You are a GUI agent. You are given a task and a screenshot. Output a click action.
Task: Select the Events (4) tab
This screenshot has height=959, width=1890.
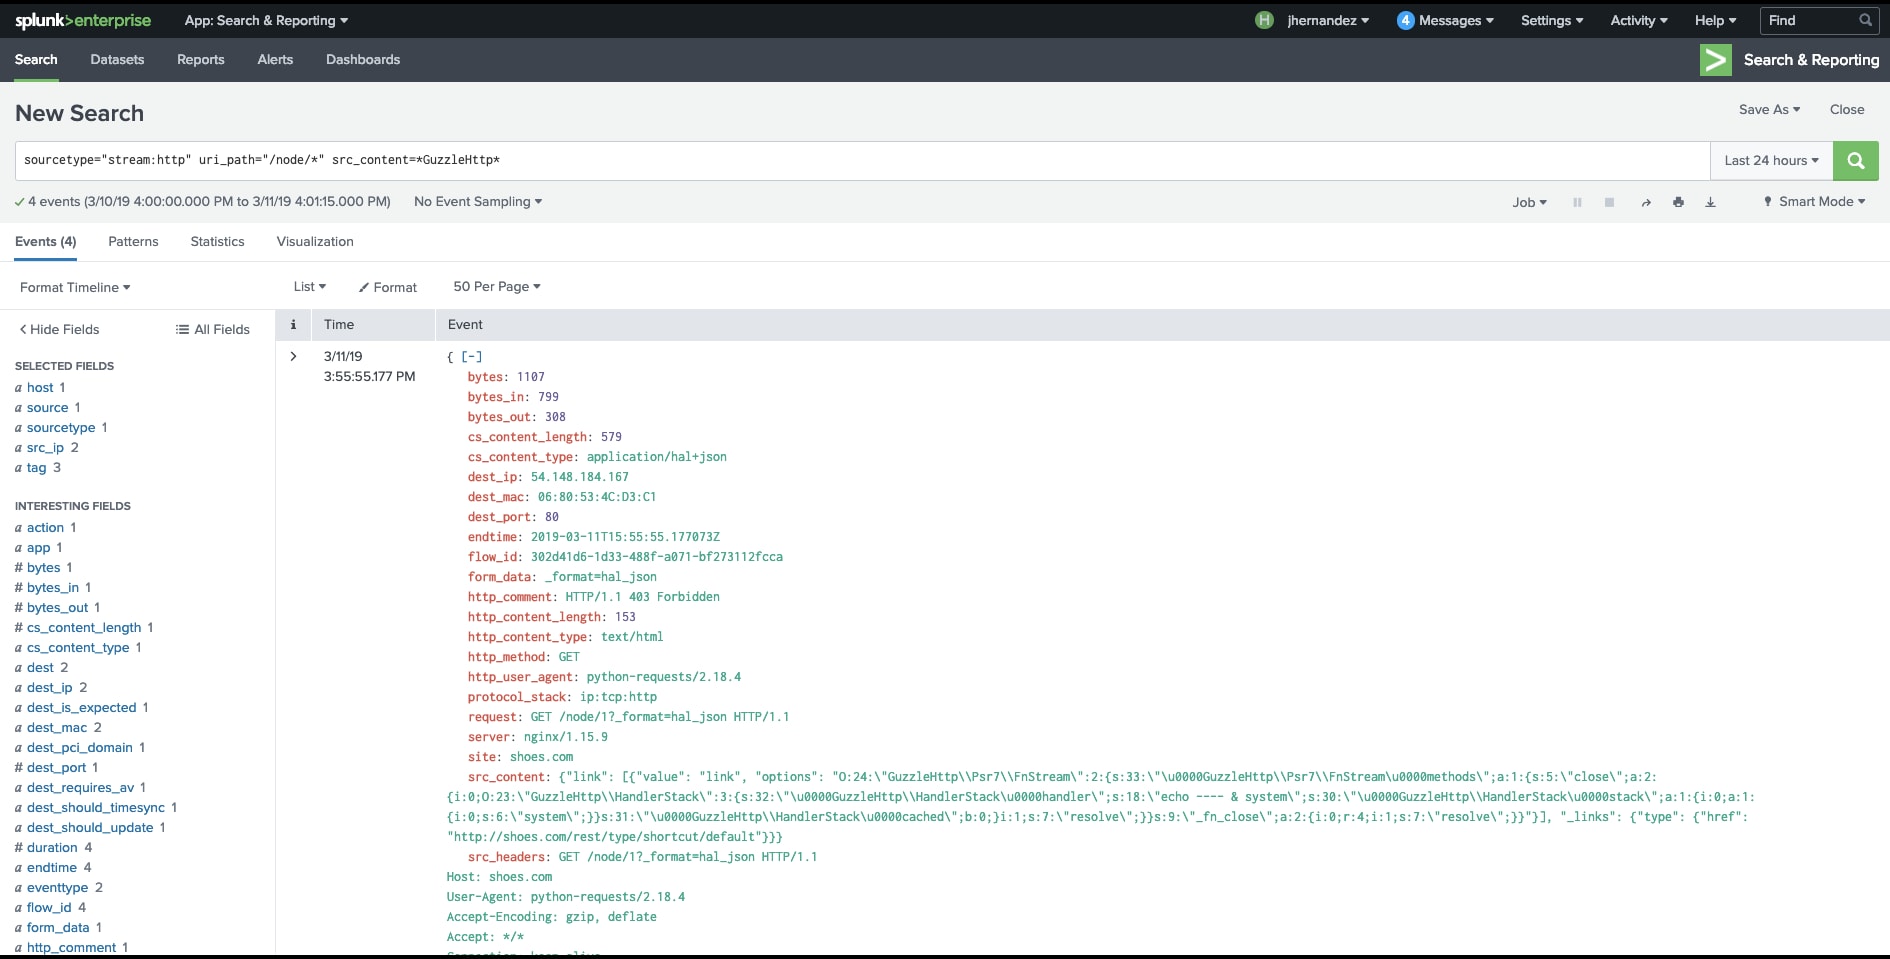click(x=46, y=242)
